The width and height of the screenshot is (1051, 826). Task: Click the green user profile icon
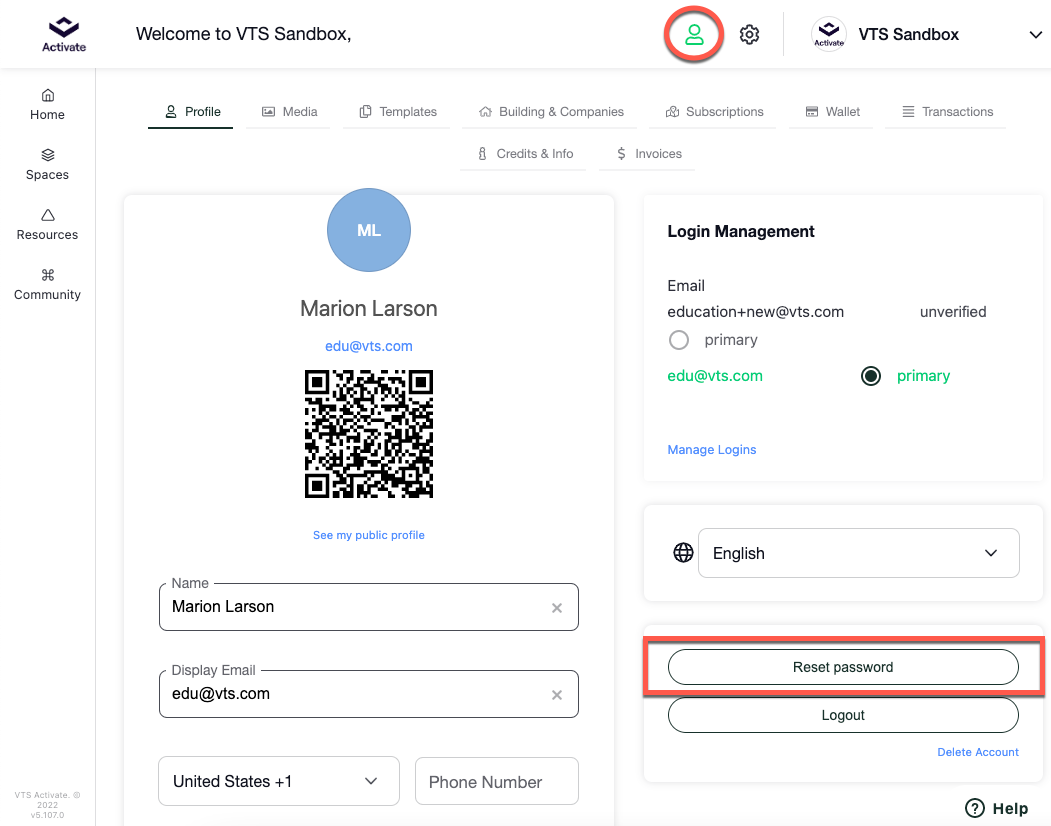point(694,34)
